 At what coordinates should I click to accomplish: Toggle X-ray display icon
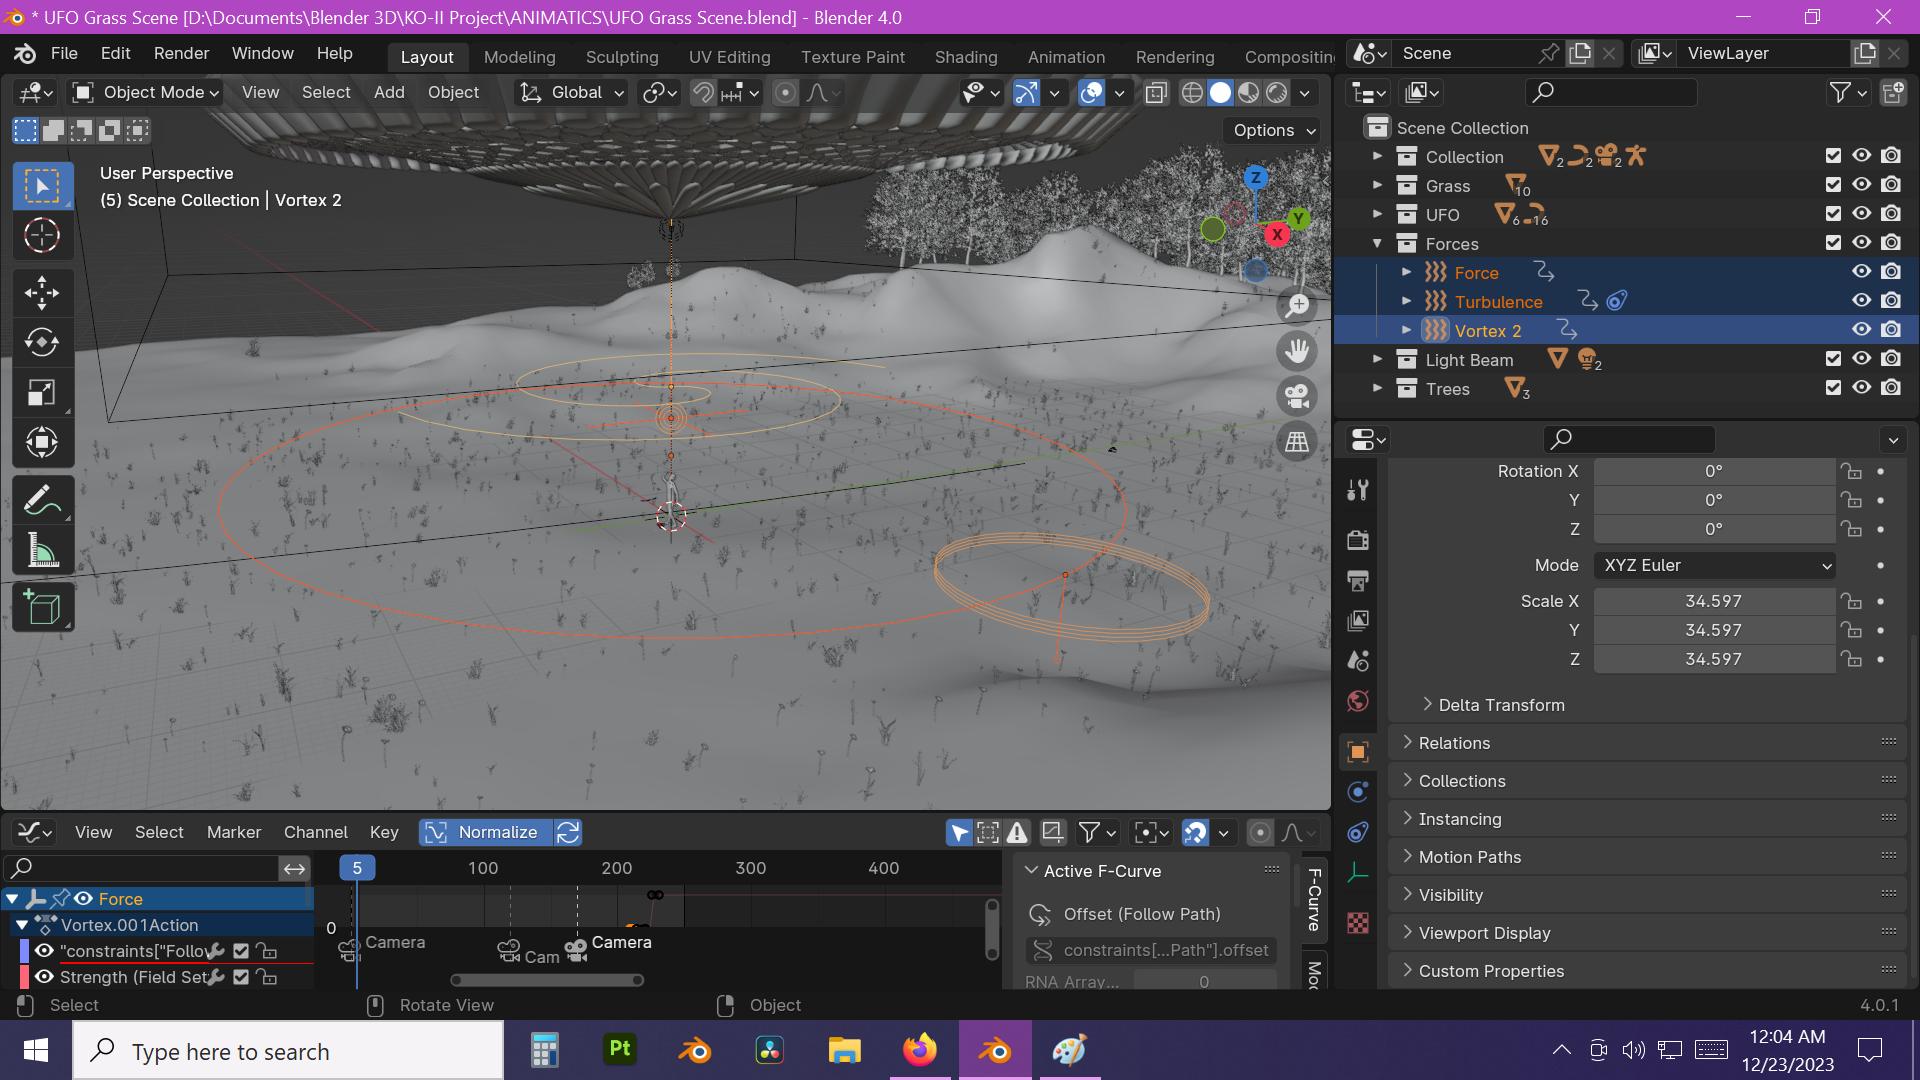1156,93
